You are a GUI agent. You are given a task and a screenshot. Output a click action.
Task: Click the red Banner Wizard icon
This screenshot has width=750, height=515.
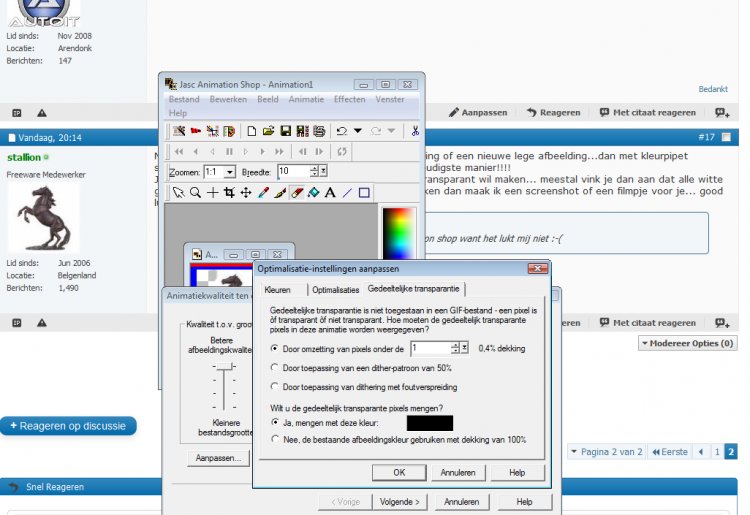196,131
